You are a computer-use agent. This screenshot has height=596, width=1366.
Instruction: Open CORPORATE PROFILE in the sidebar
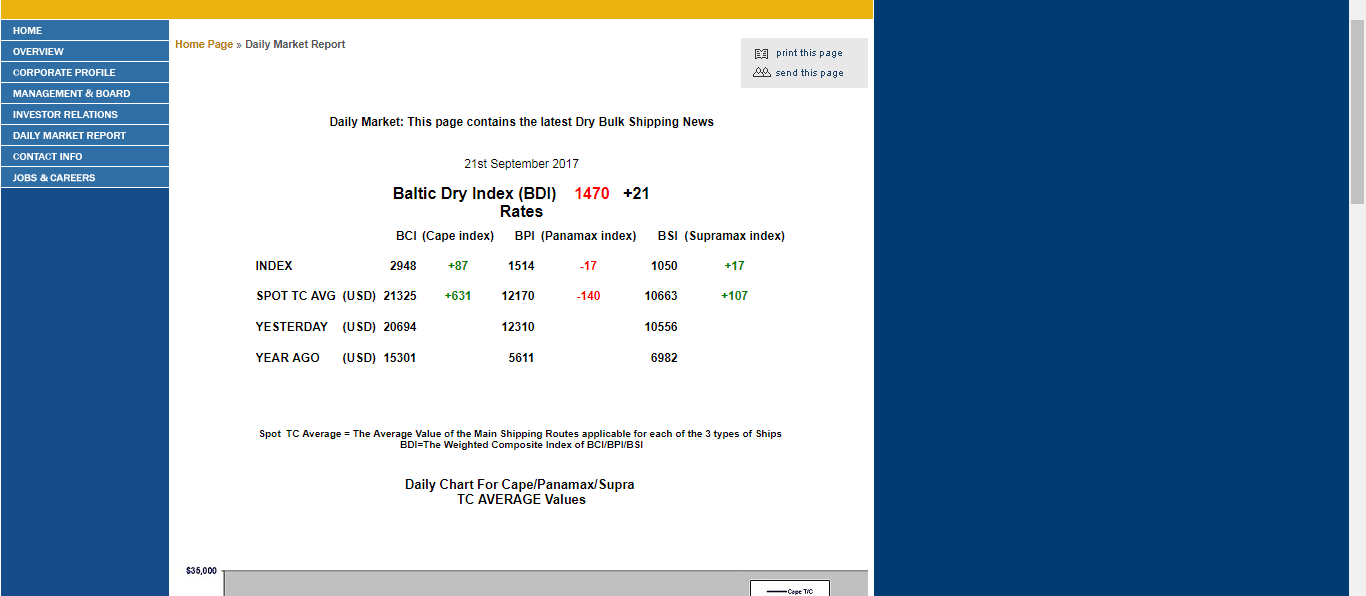(85, 73)
